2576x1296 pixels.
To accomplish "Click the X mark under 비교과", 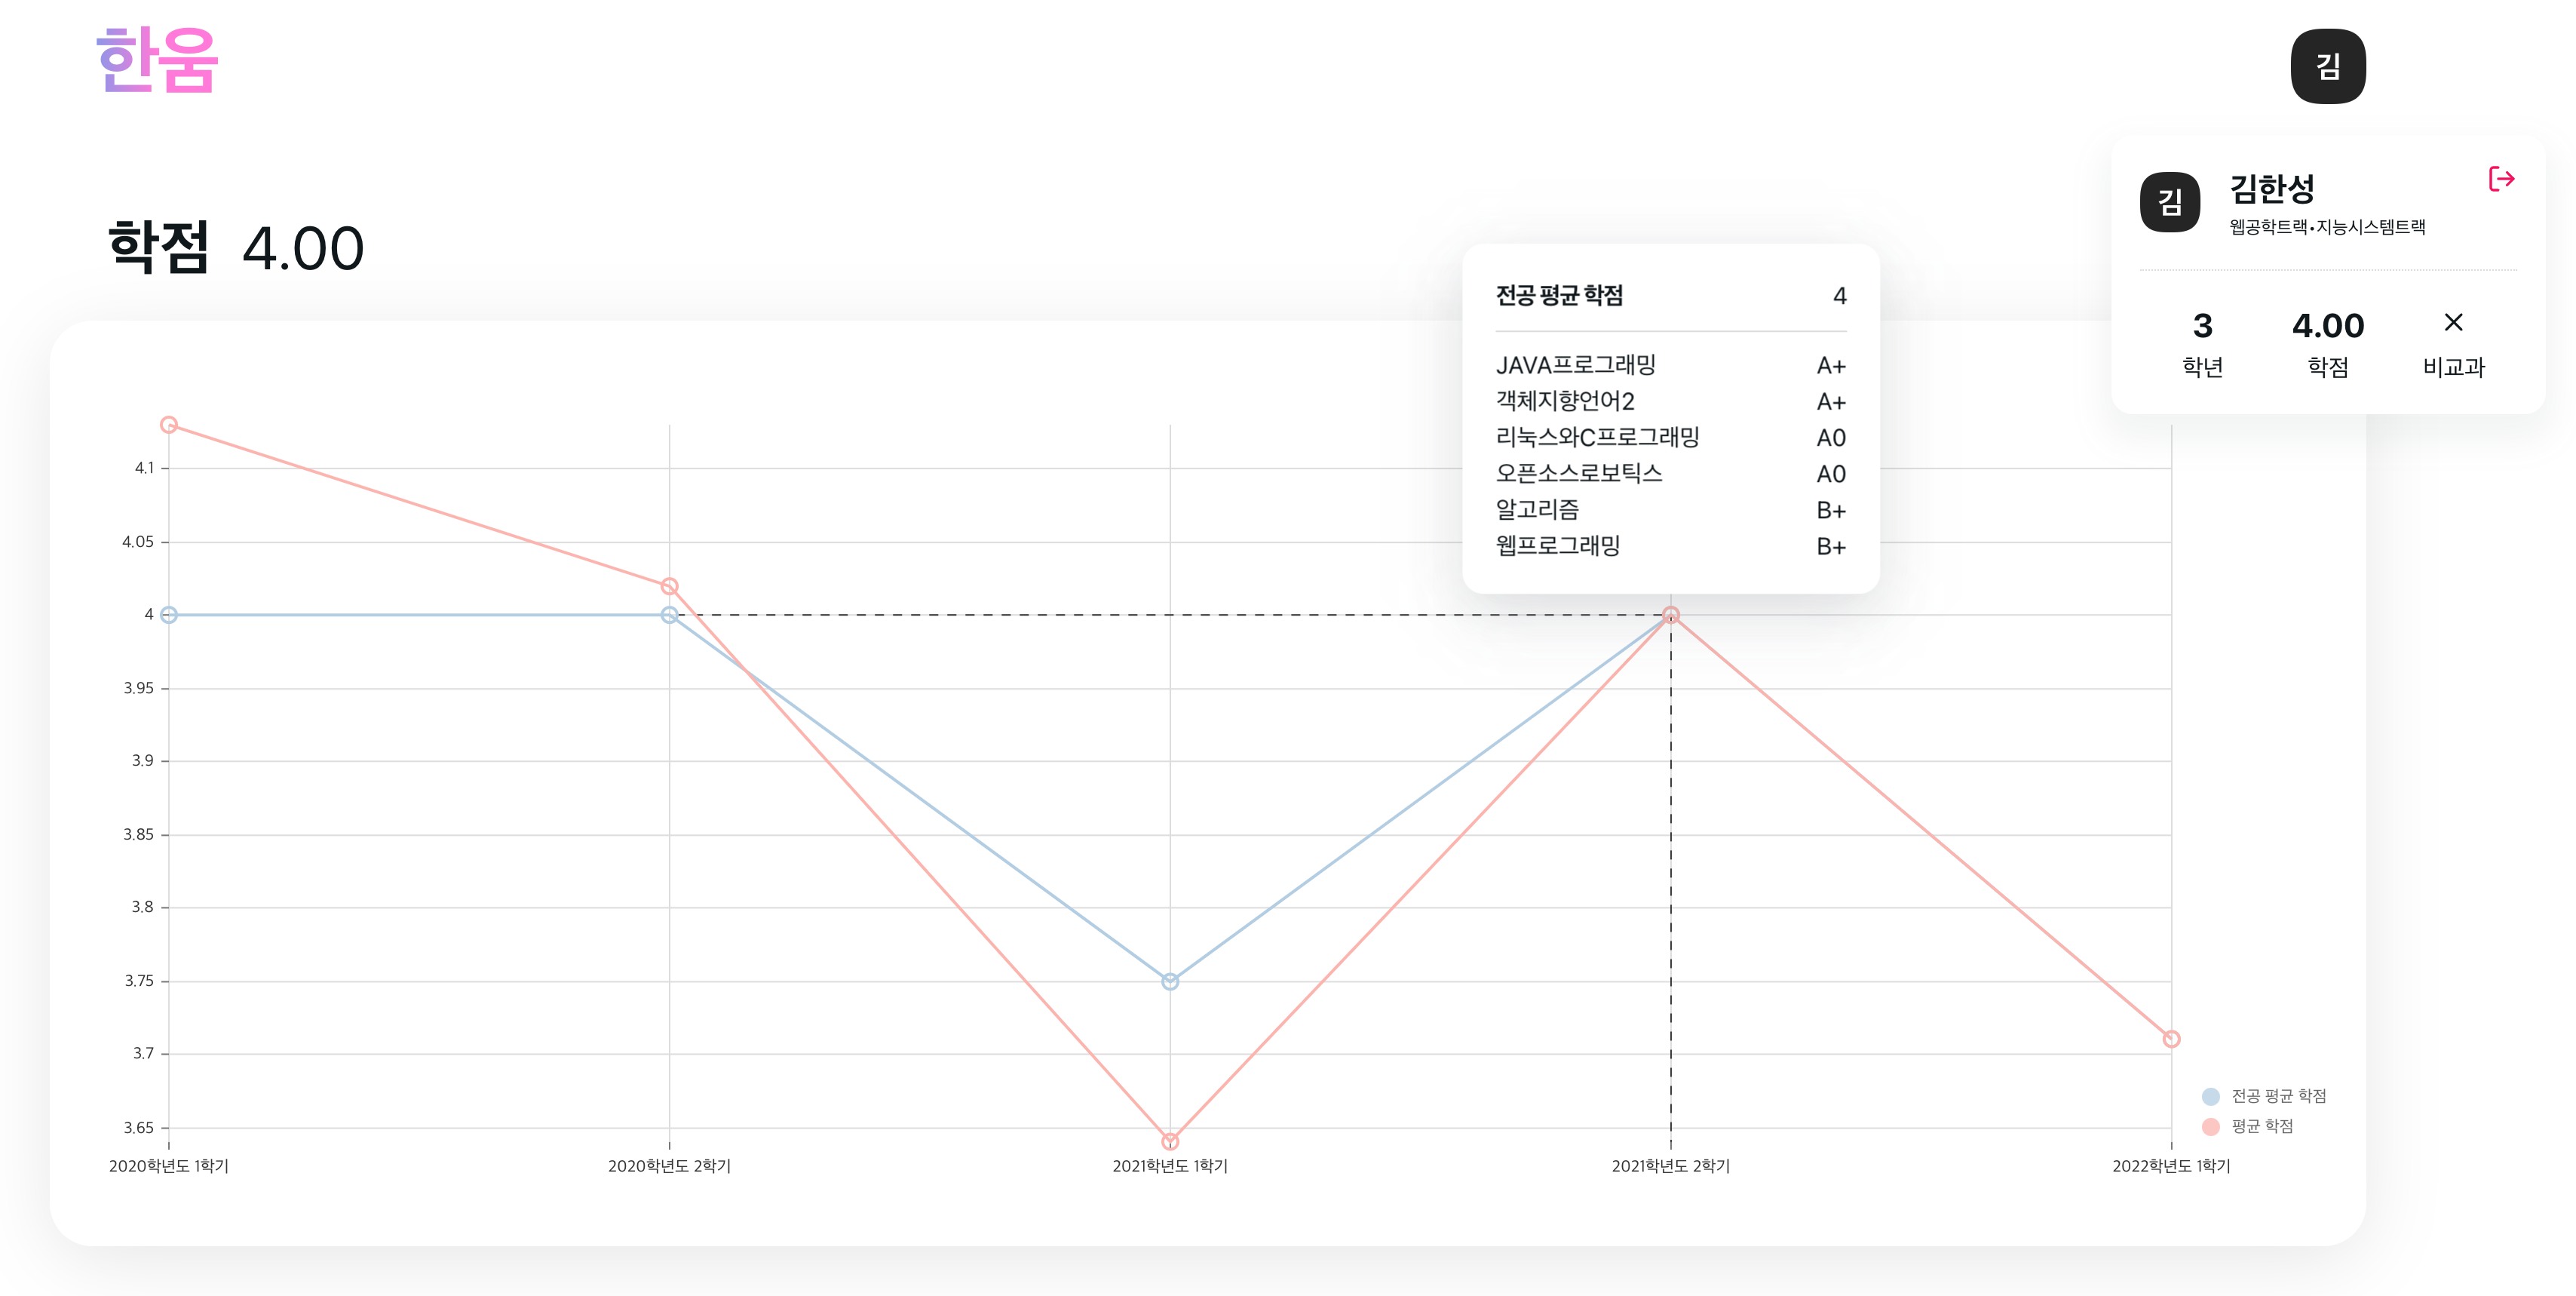I will pyautogui.click(x=2454, y=323).
